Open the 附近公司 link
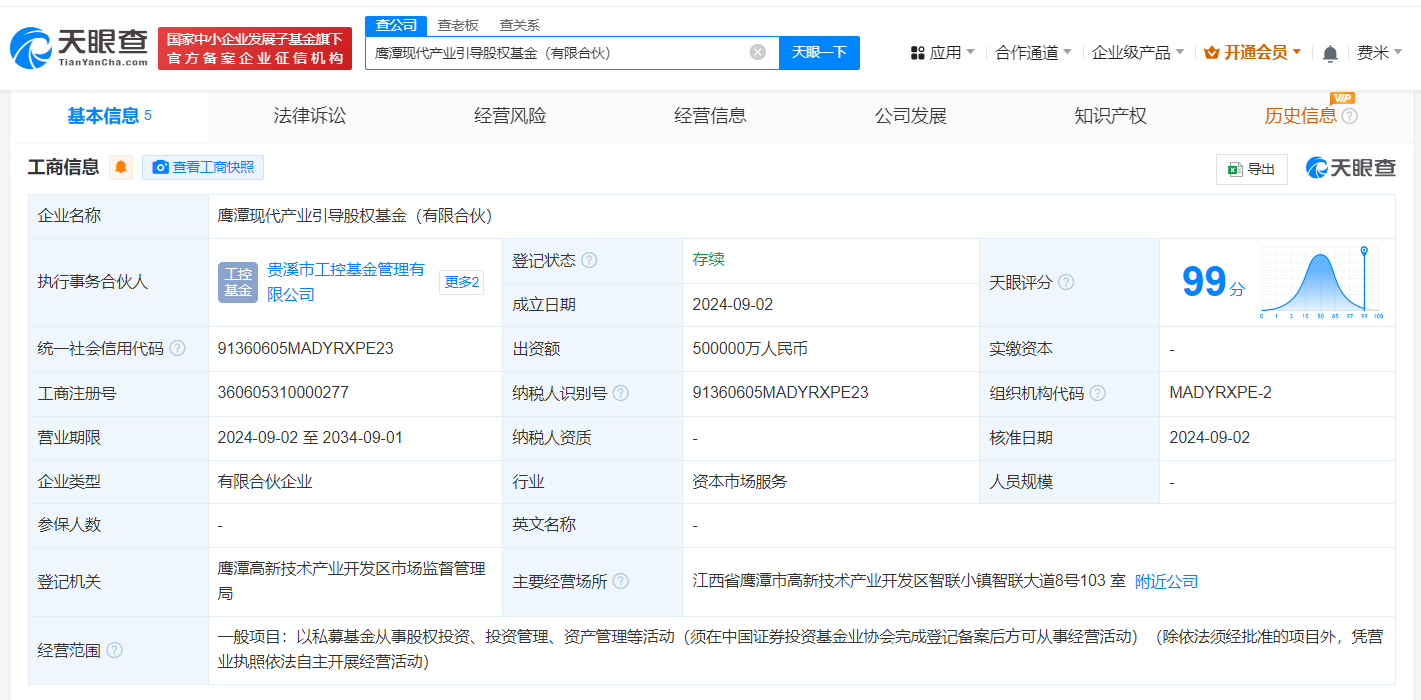This screenshot has width=1421, height=700. click(1164, 580)
